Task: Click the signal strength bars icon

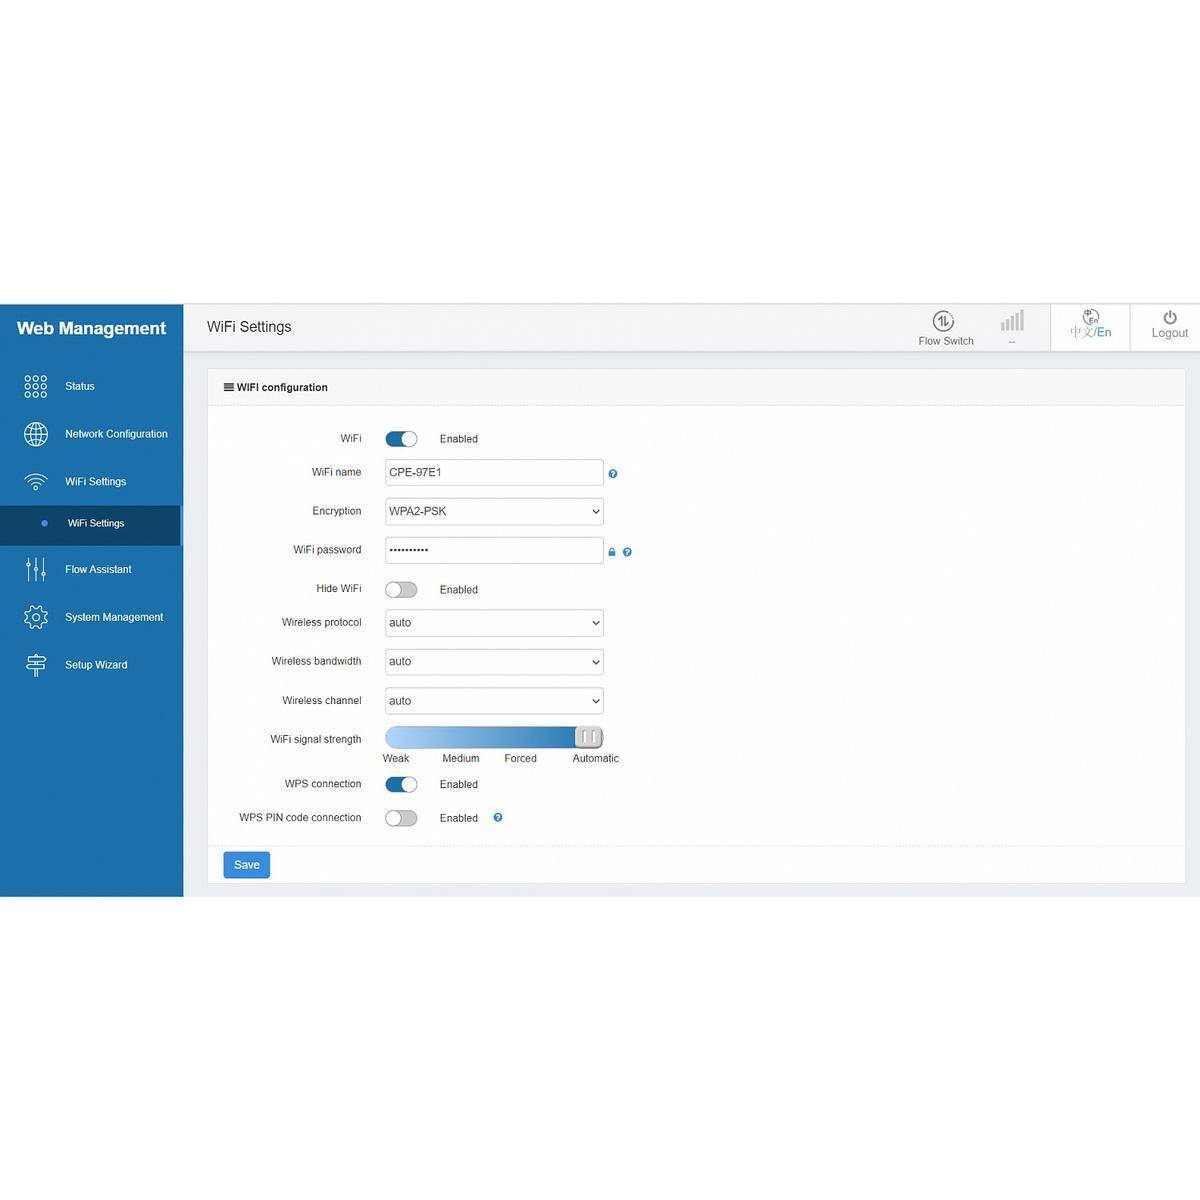Action: 1012,321
